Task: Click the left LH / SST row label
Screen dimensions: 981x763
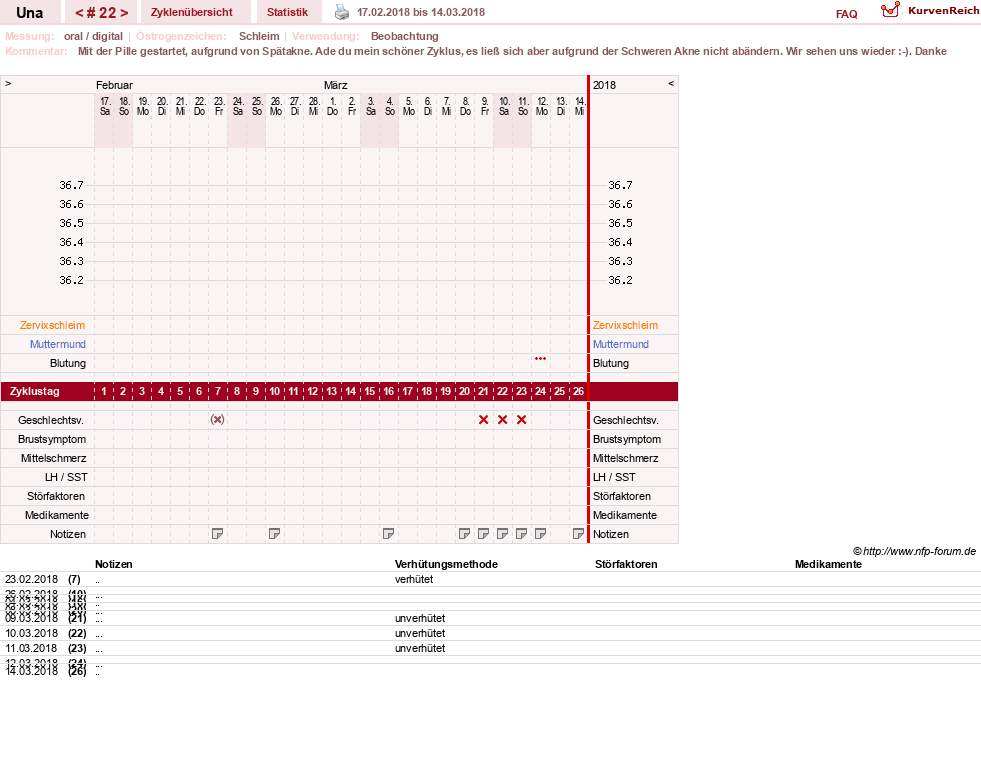Action: [66, 477]
